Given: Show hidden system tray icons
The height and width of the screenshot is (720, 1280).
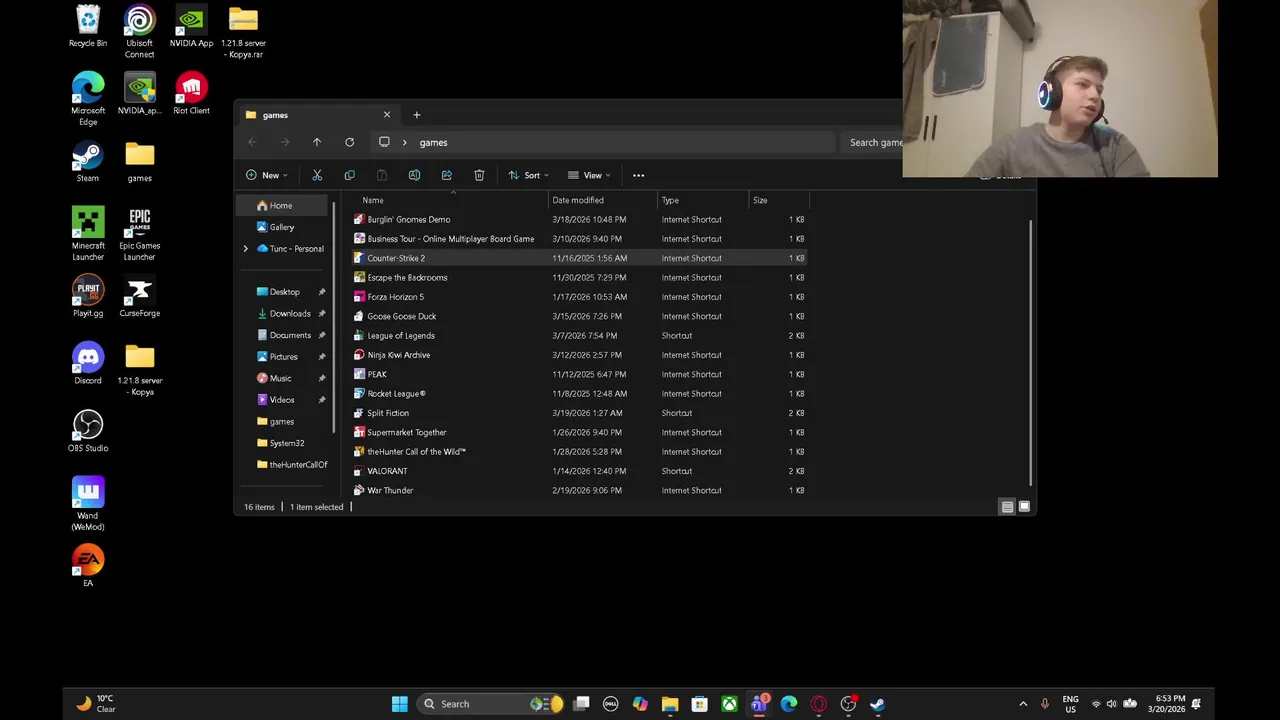Looking at the screenshot, I should [1022, 704].
